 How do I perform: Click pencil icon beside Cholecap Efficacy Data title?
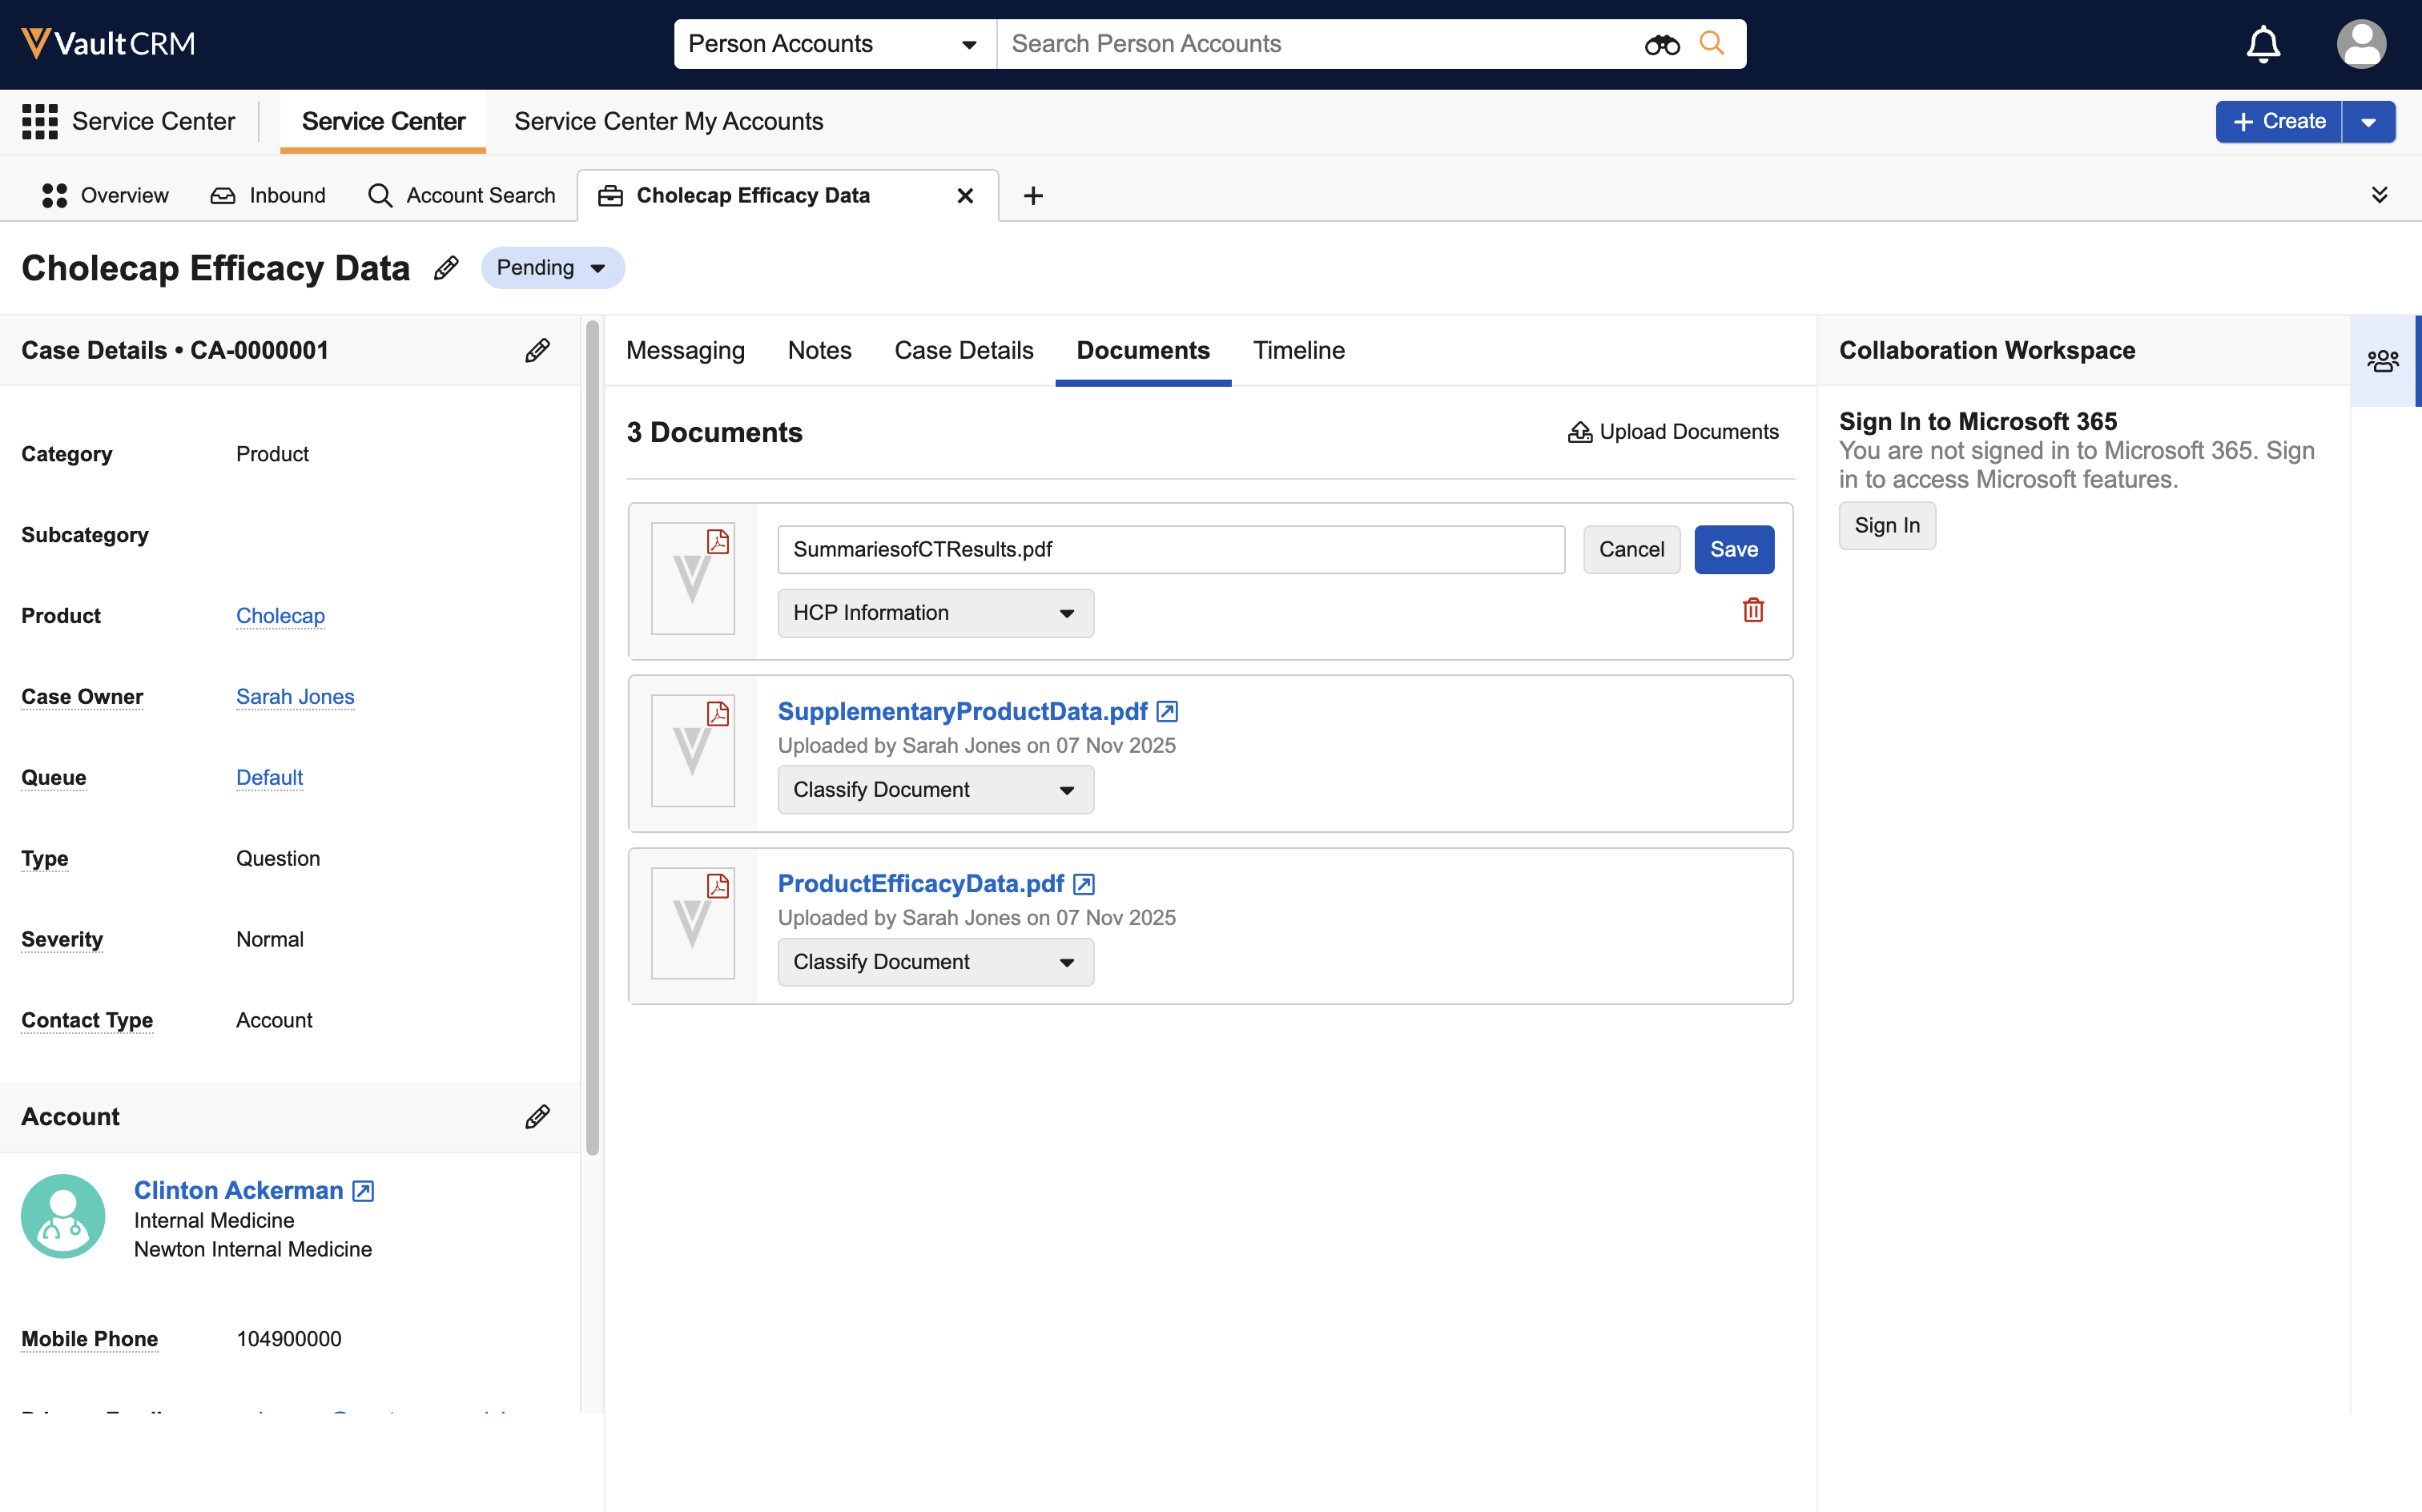click(446, 268)
